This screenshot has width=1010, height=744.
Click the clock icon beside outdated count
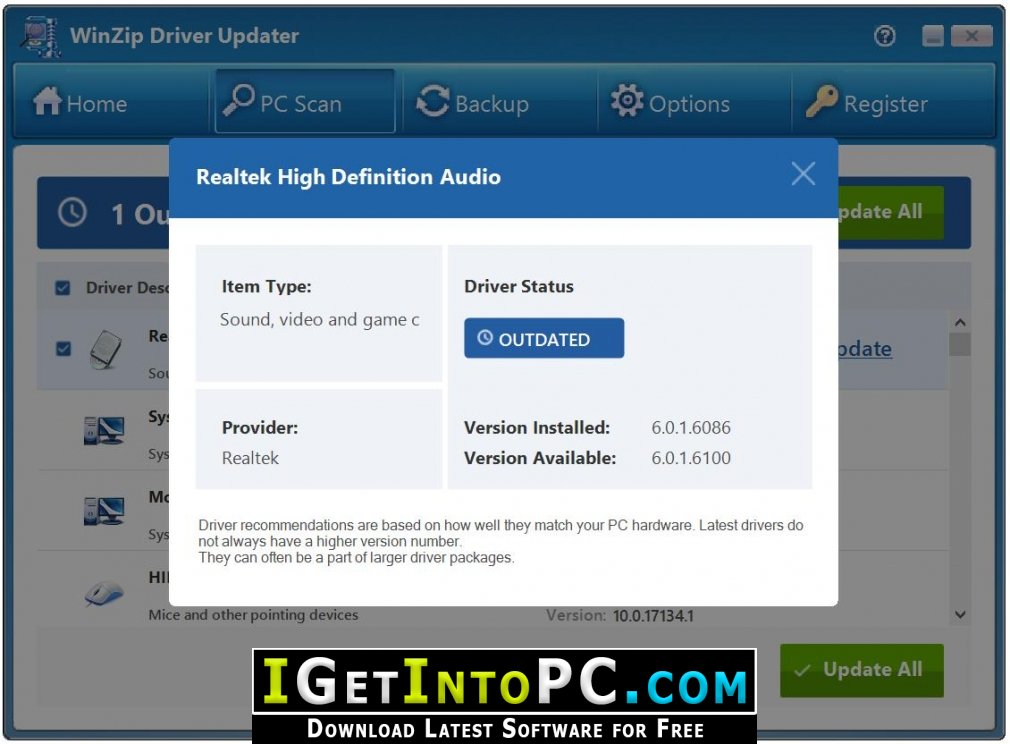click(x=72, y=212)
